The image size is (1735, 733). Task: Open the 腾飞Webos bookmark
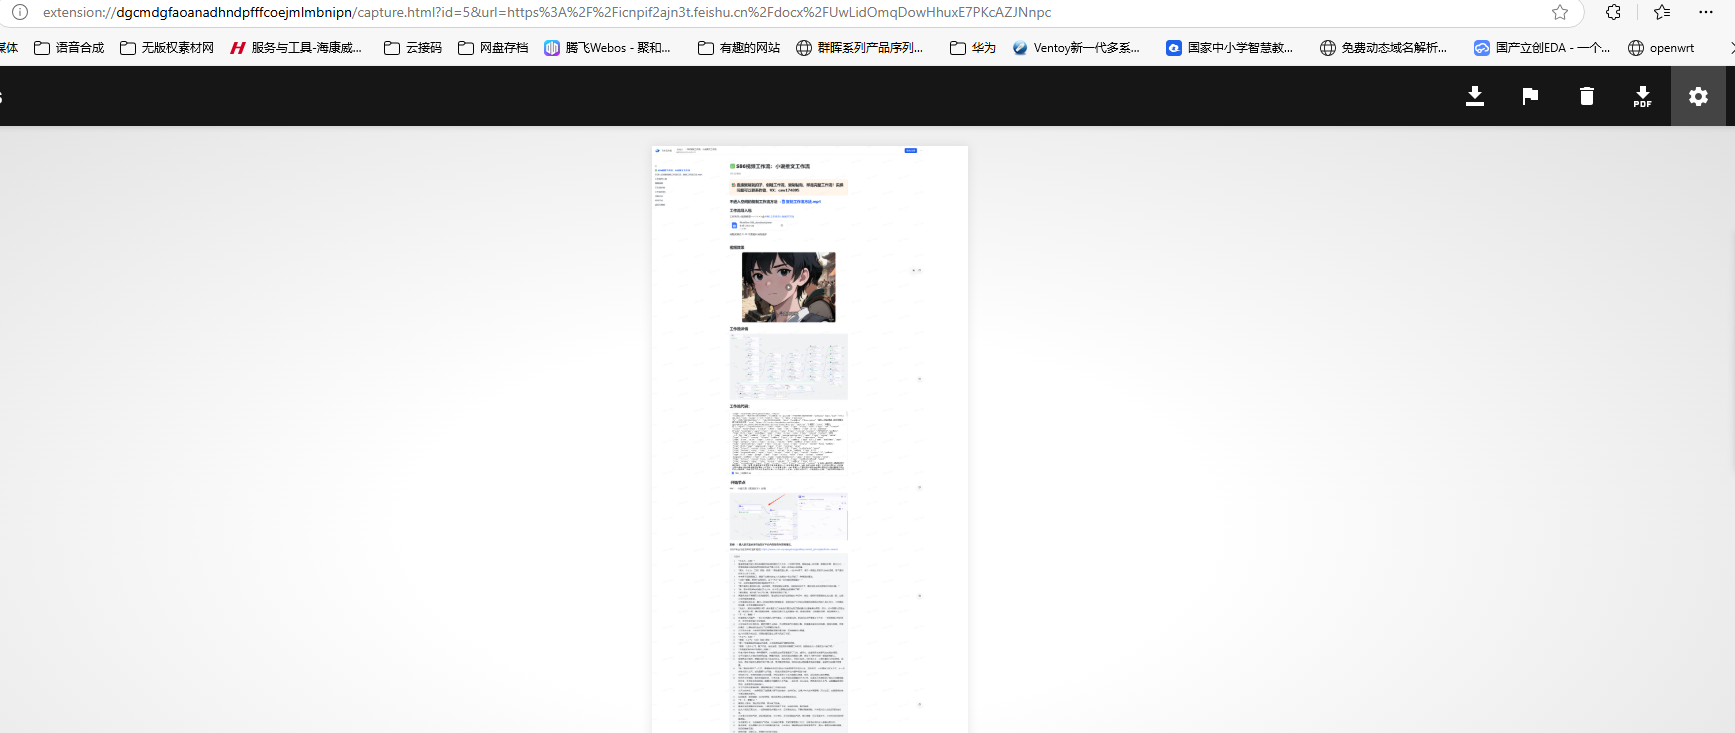607,48
